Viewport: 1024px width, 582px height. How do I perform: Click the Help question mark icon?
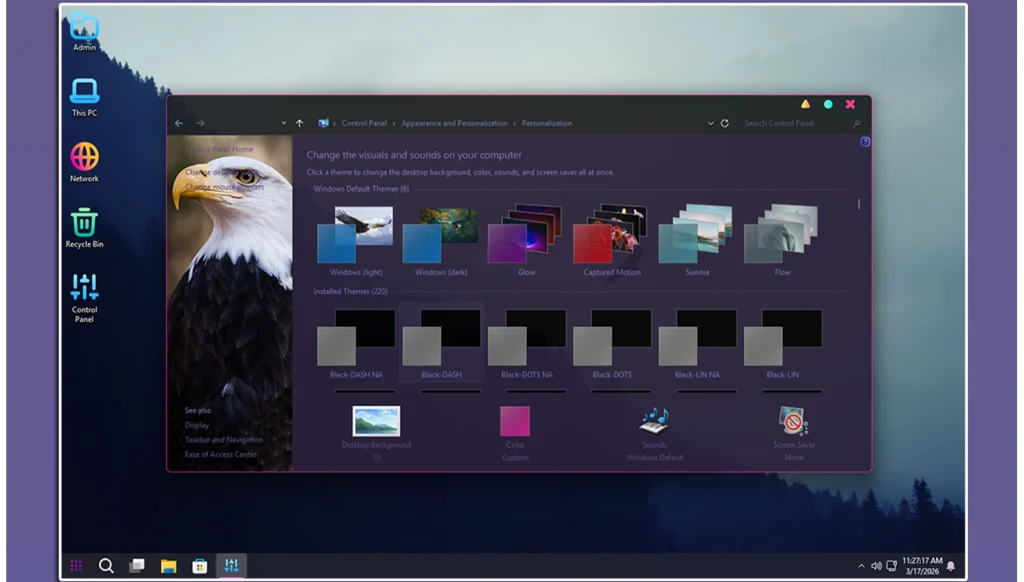pos(865,142)
